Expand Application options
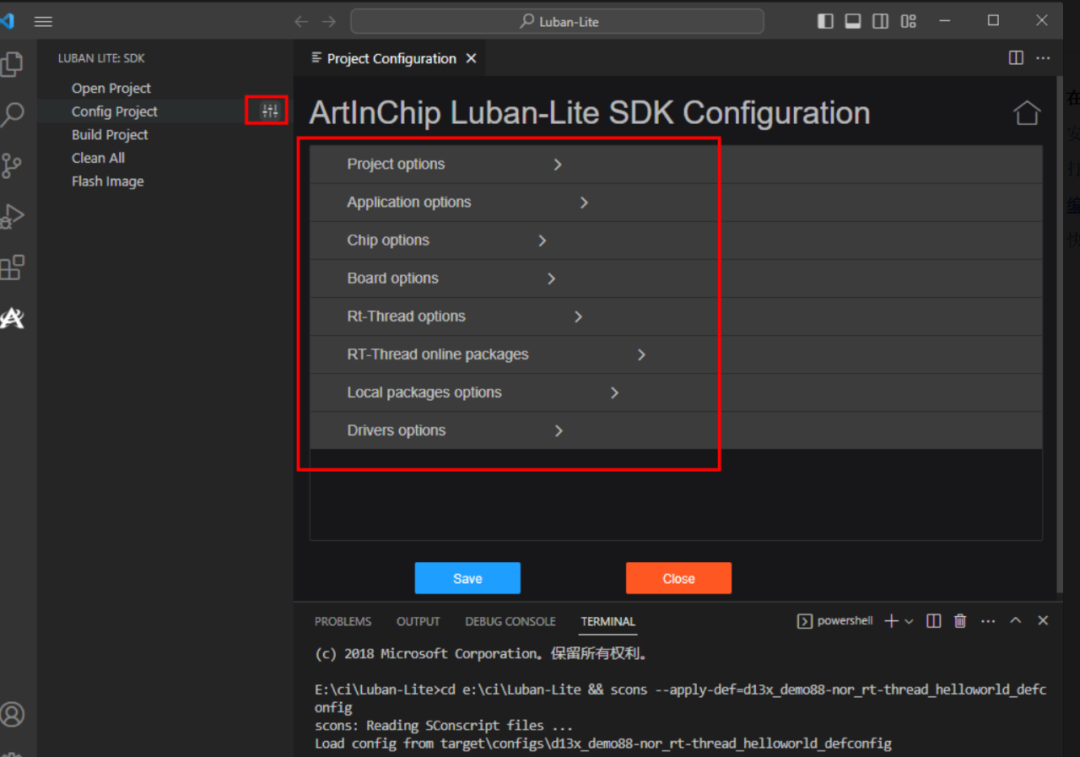 tap(676, 203)
